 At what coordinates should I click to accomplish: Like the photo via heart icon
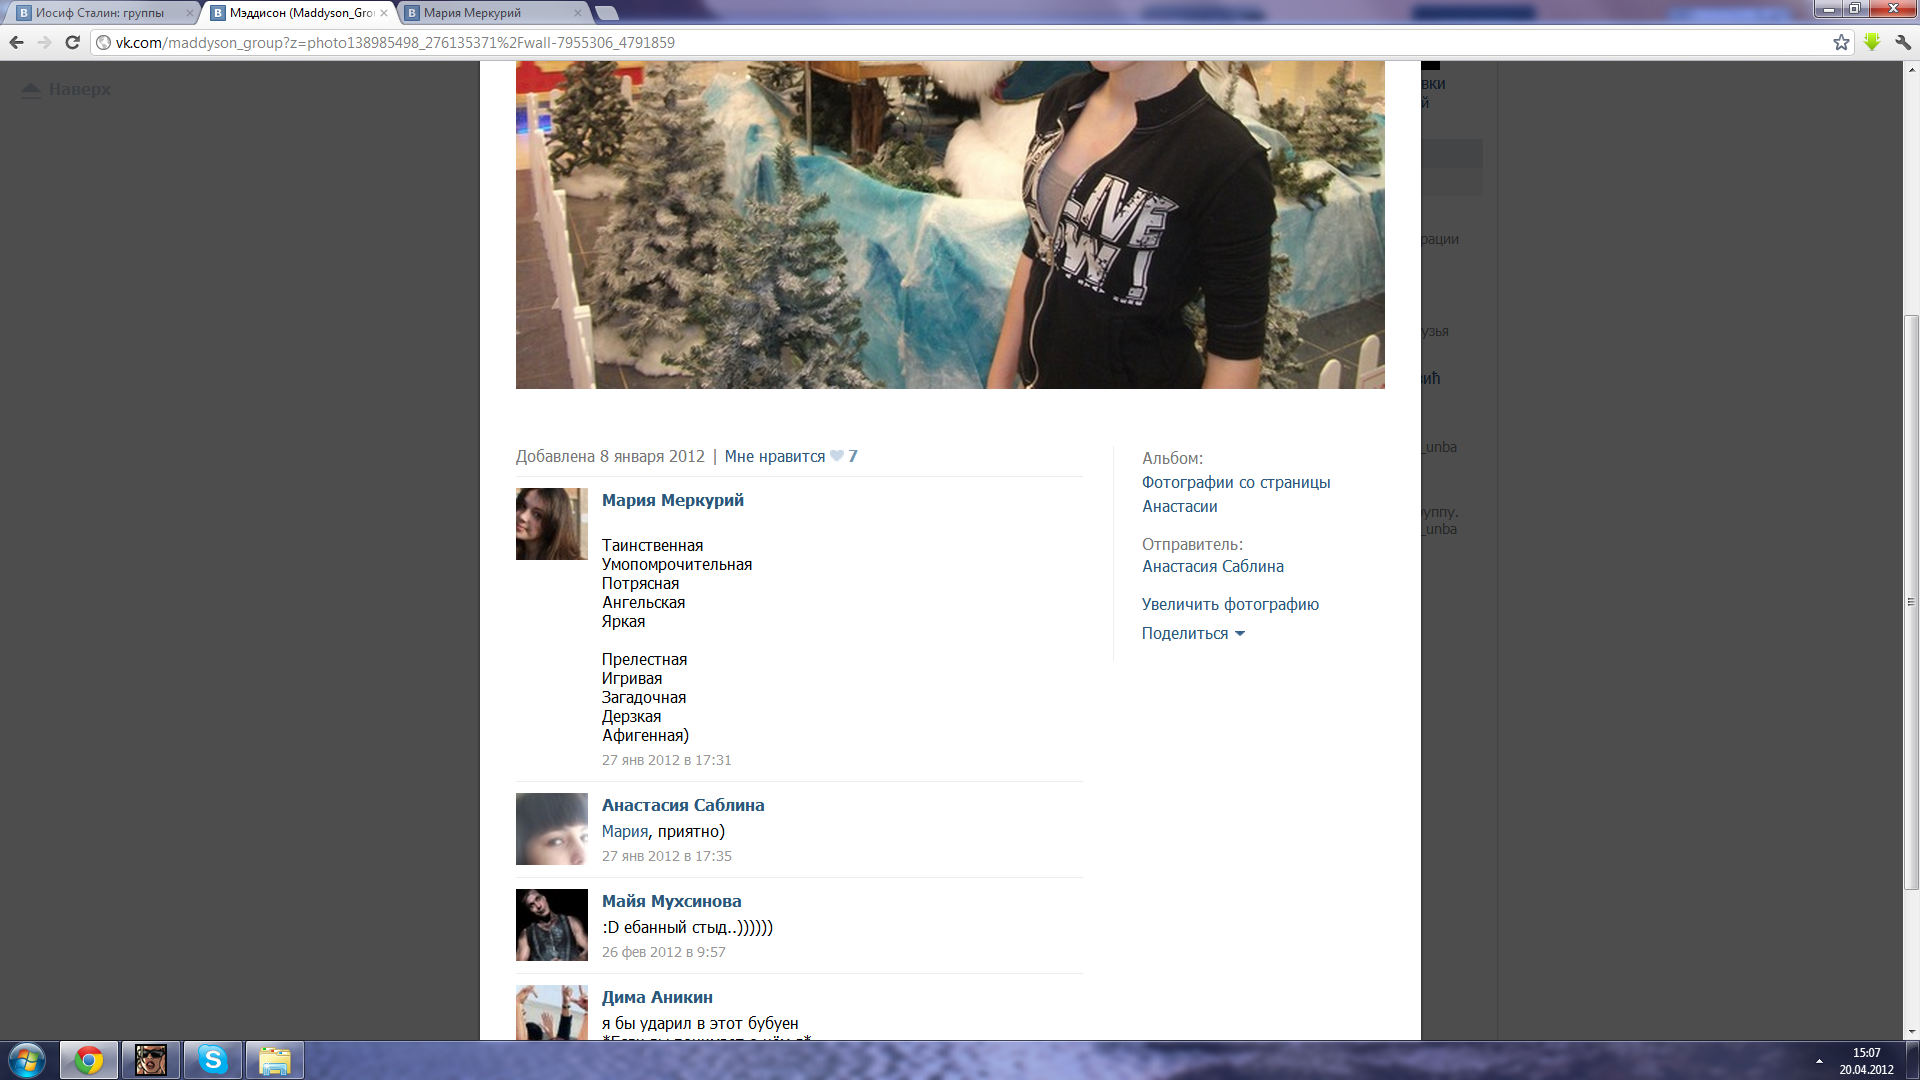[x=837, y=456]
